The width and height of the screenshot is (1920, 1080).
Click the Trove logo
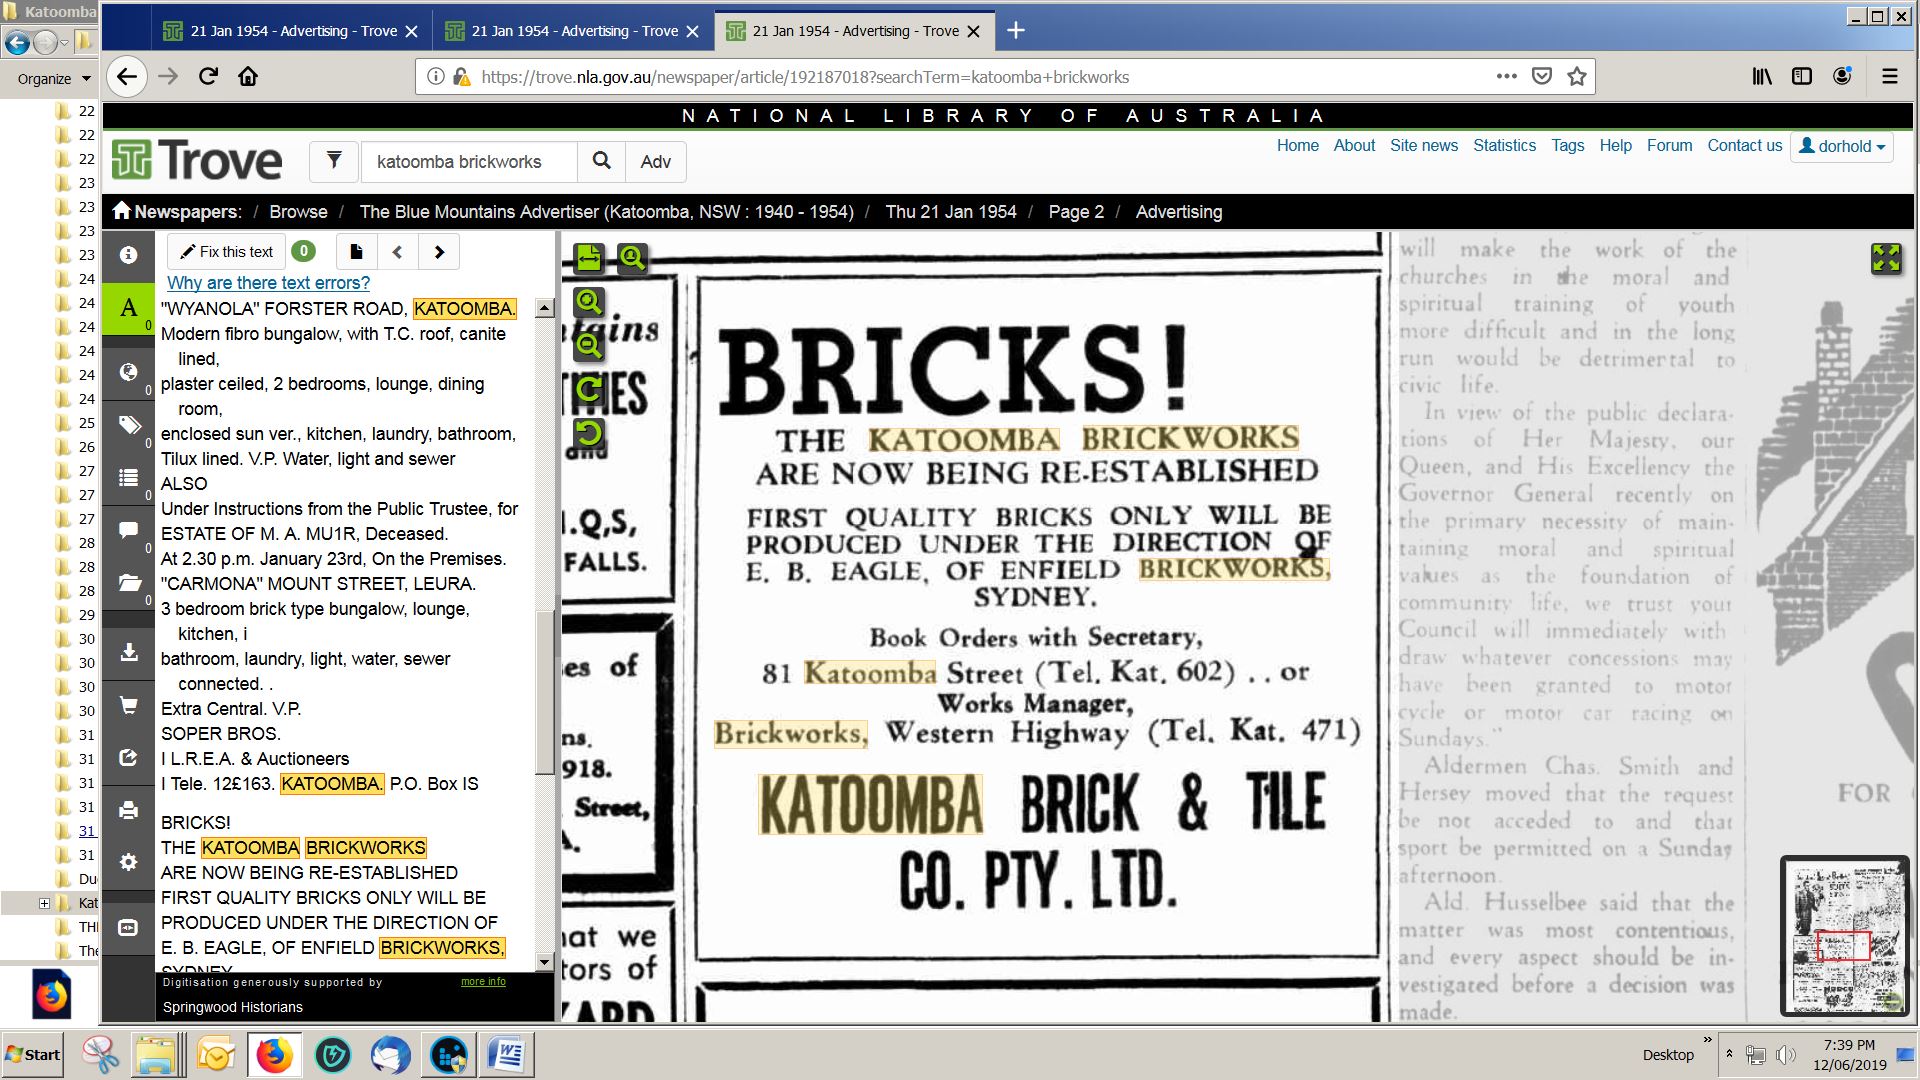[196, 161]
